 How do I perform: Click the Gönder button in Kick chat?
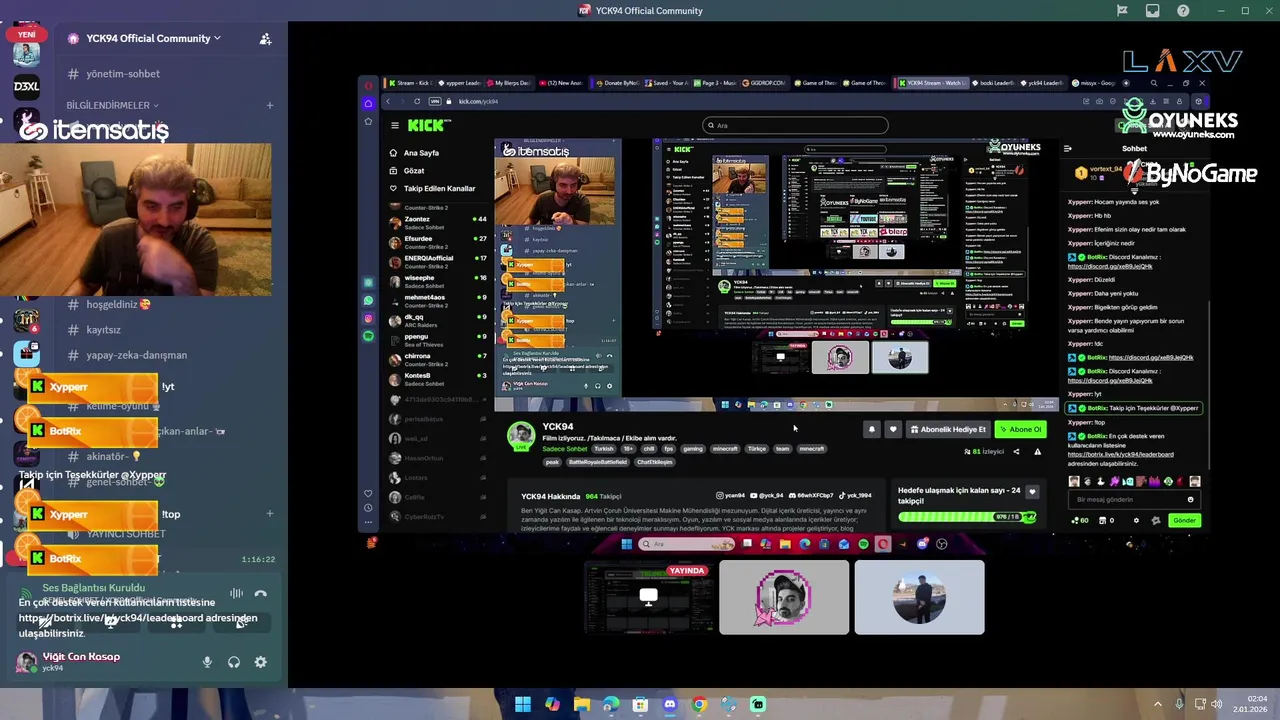(1184, 520)
